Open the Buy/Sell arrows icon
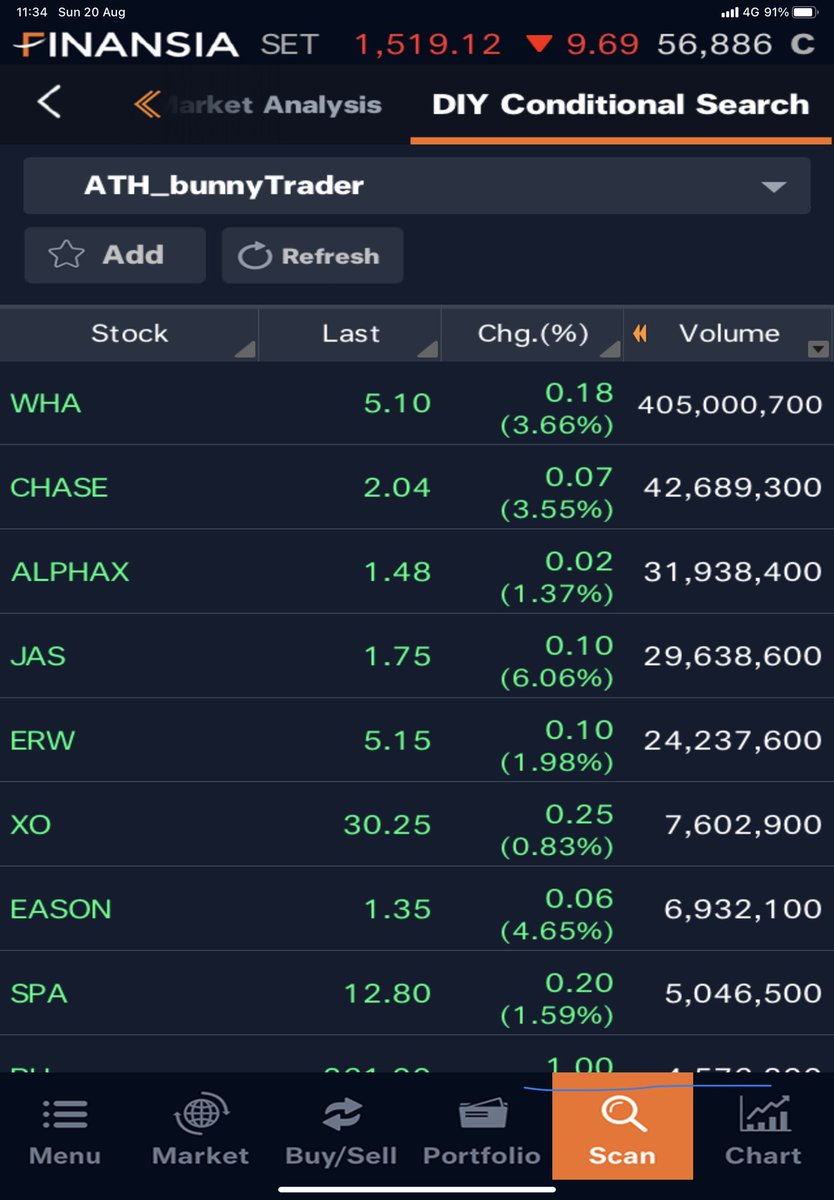The width and height of the screenshot is (834, 1200). click(x=341, y=1114)
